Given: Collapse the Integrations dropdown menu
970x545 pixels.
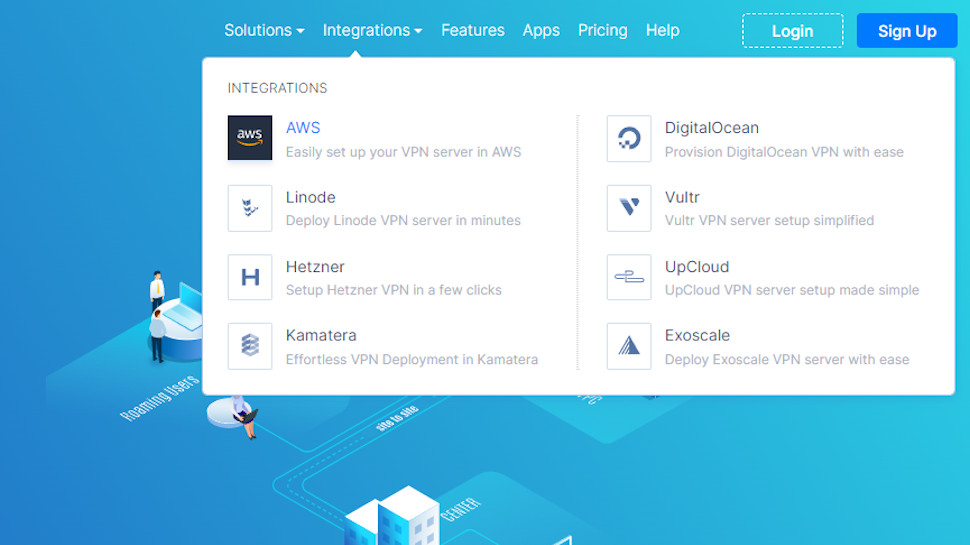Looking at the screenshot, I should pyautogui.click(x=372, y=30).
